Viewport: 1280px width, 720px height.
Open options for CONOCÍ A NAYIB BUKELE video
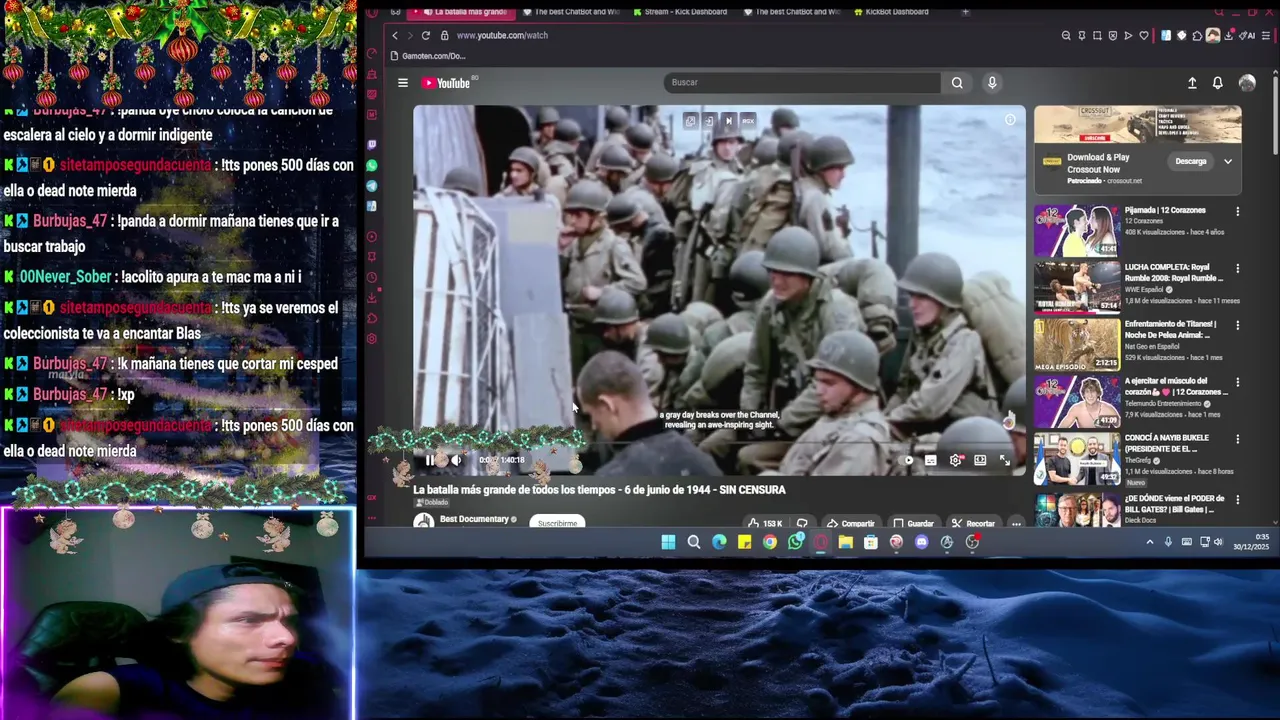[1237, 439]
